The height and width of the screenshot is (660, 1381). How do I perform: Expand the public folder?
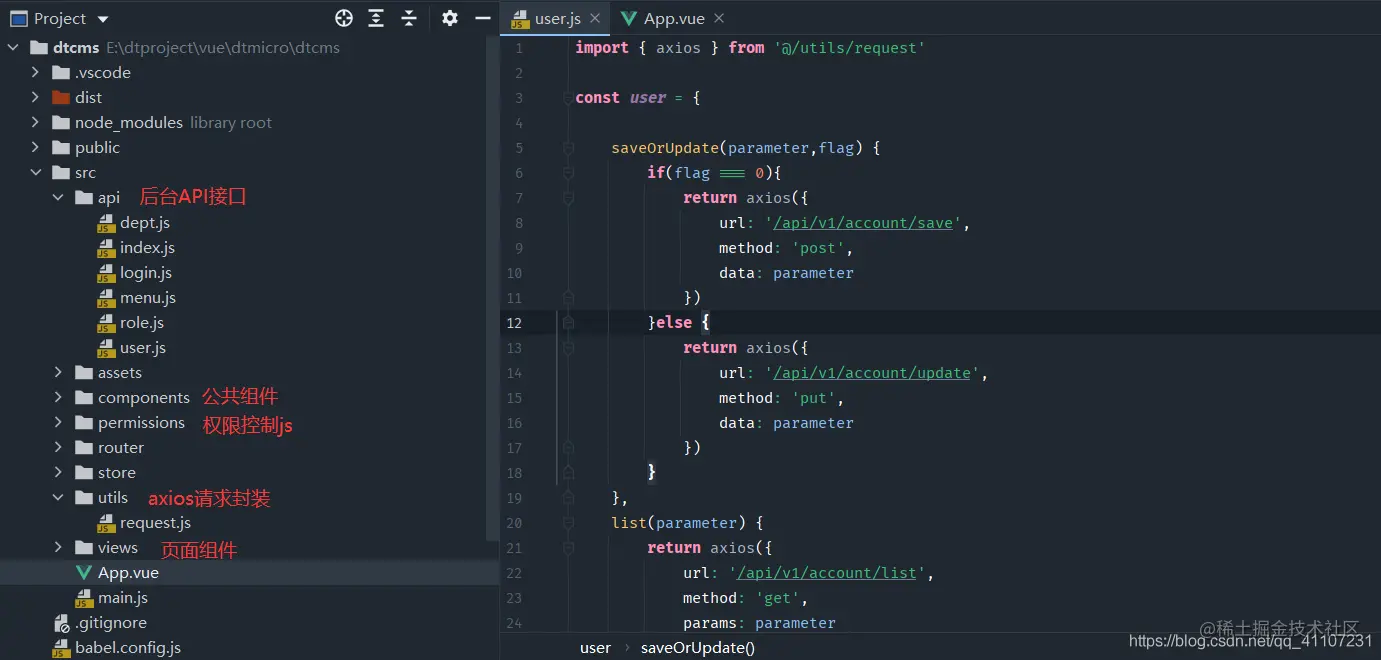tap(35, 147)
